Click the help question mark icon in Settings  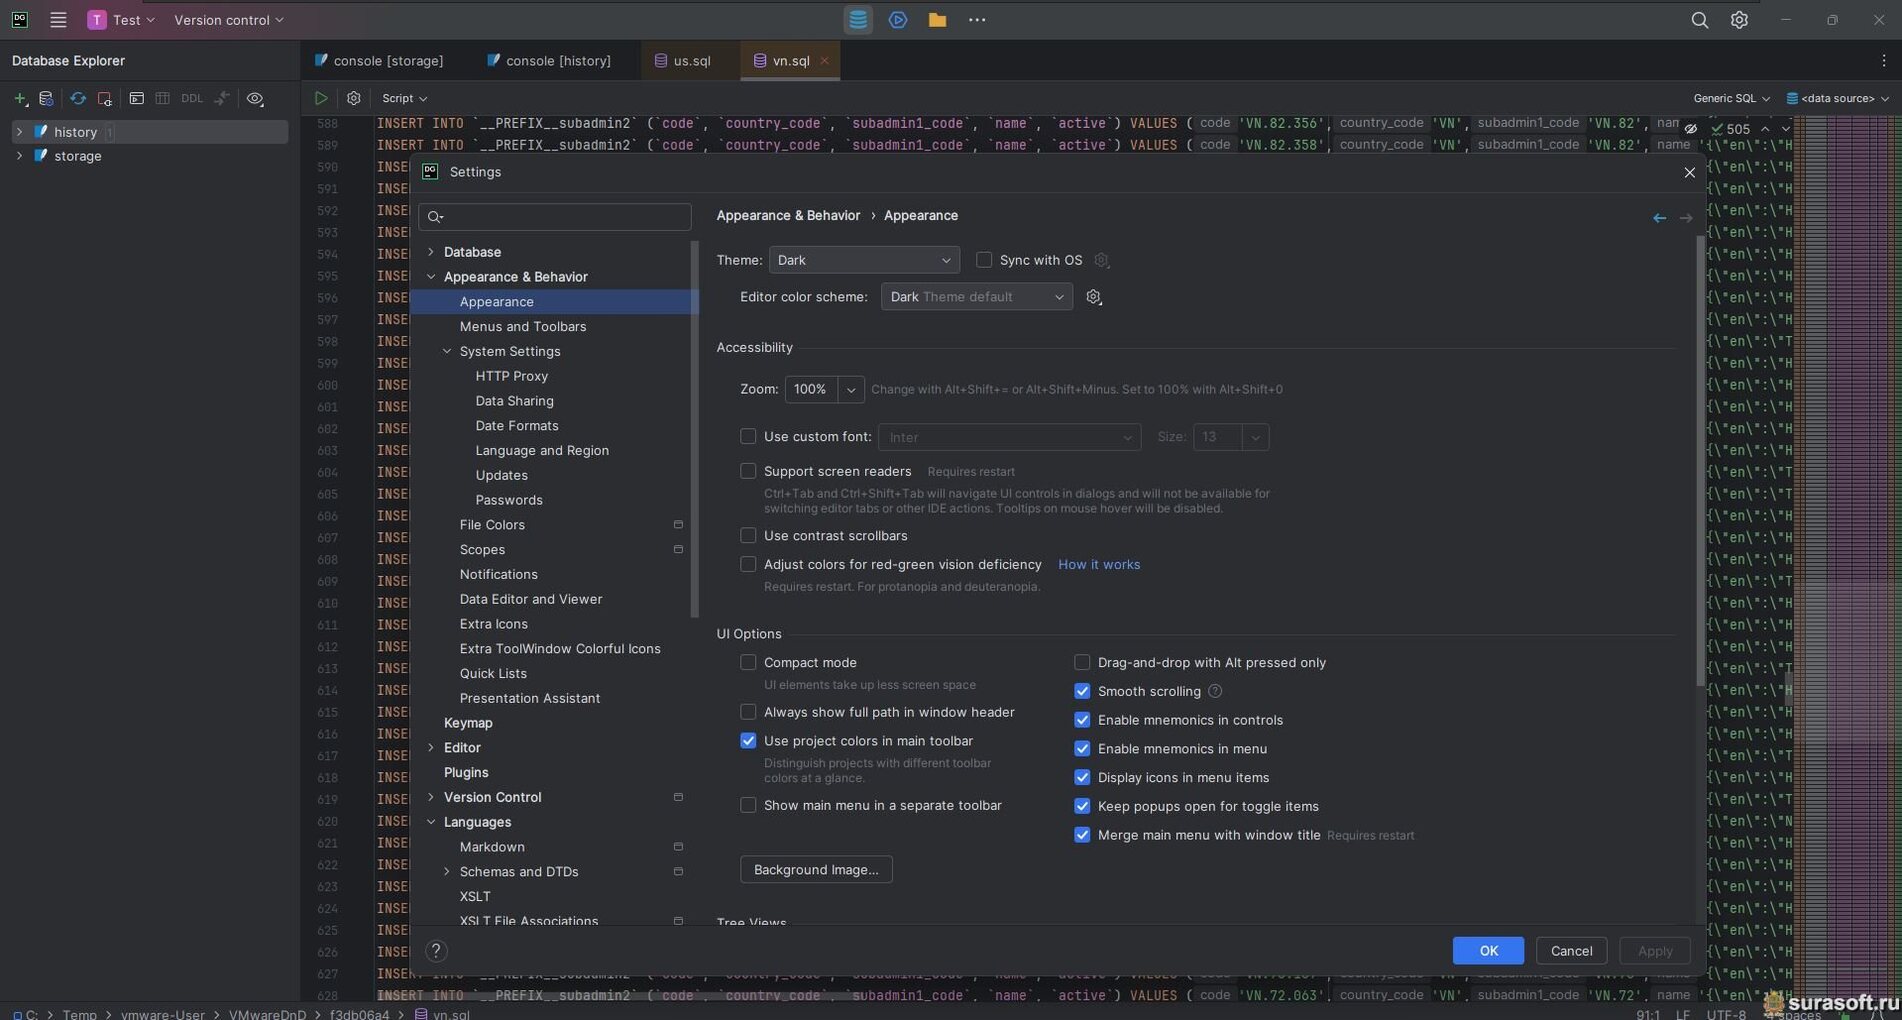[436, 951]
